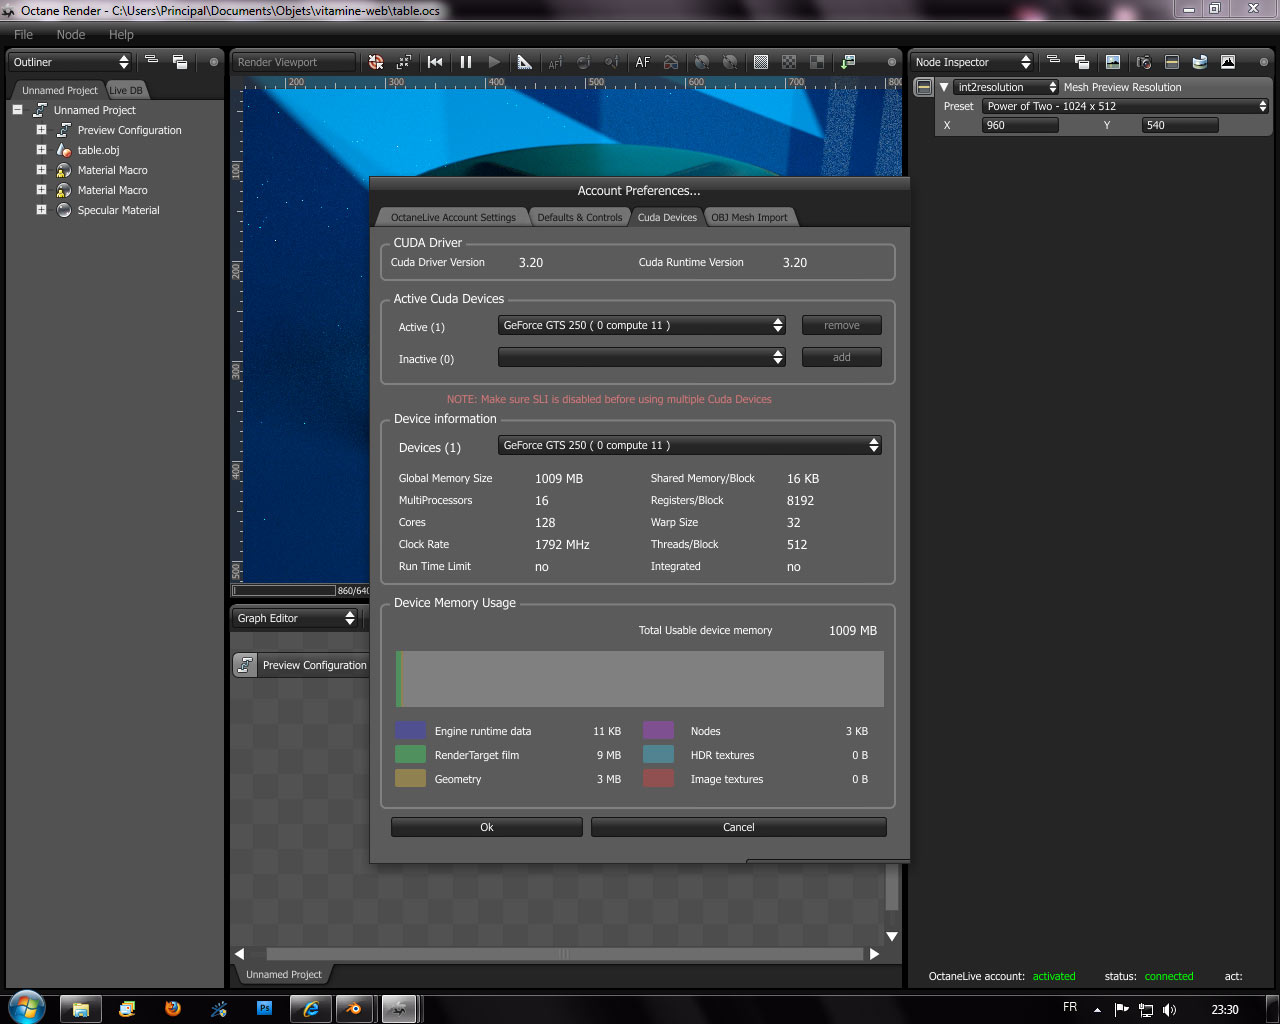Click the overlapping windows icon in Node Inspector toolbar

tap(1081, 62)
